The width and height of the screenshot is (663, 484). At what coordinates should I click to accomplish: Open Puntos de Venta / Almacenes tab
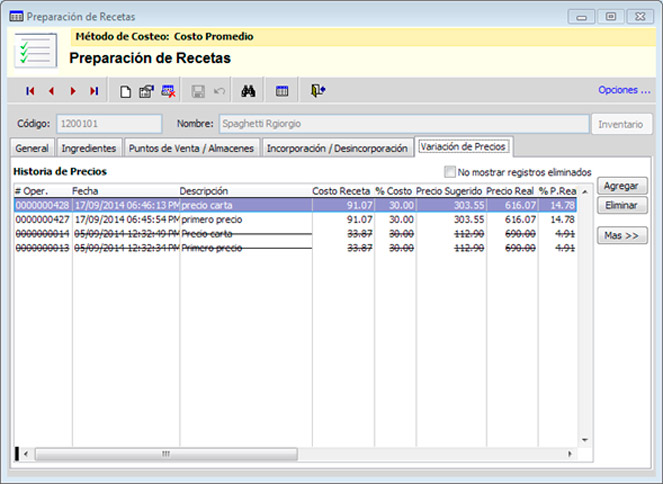[191, 148]
